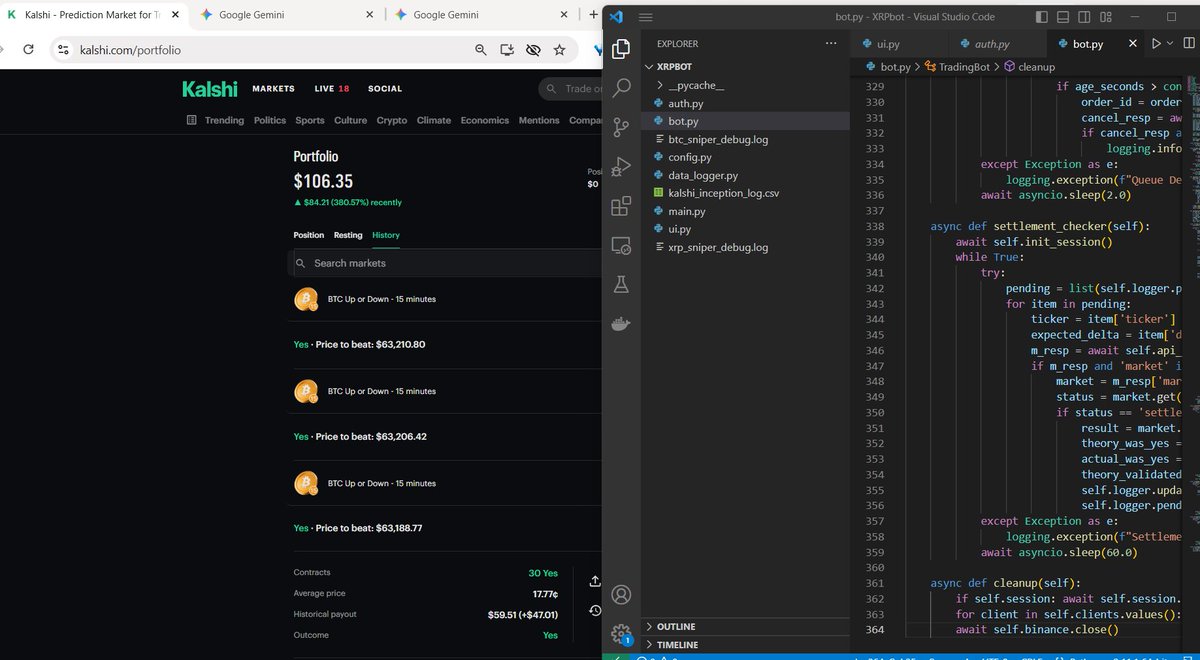The width and height of the screenshot is (1200, 660).
Task: Open kalshi_inception_log.csv in Explorer
Action: pos(723,193)
